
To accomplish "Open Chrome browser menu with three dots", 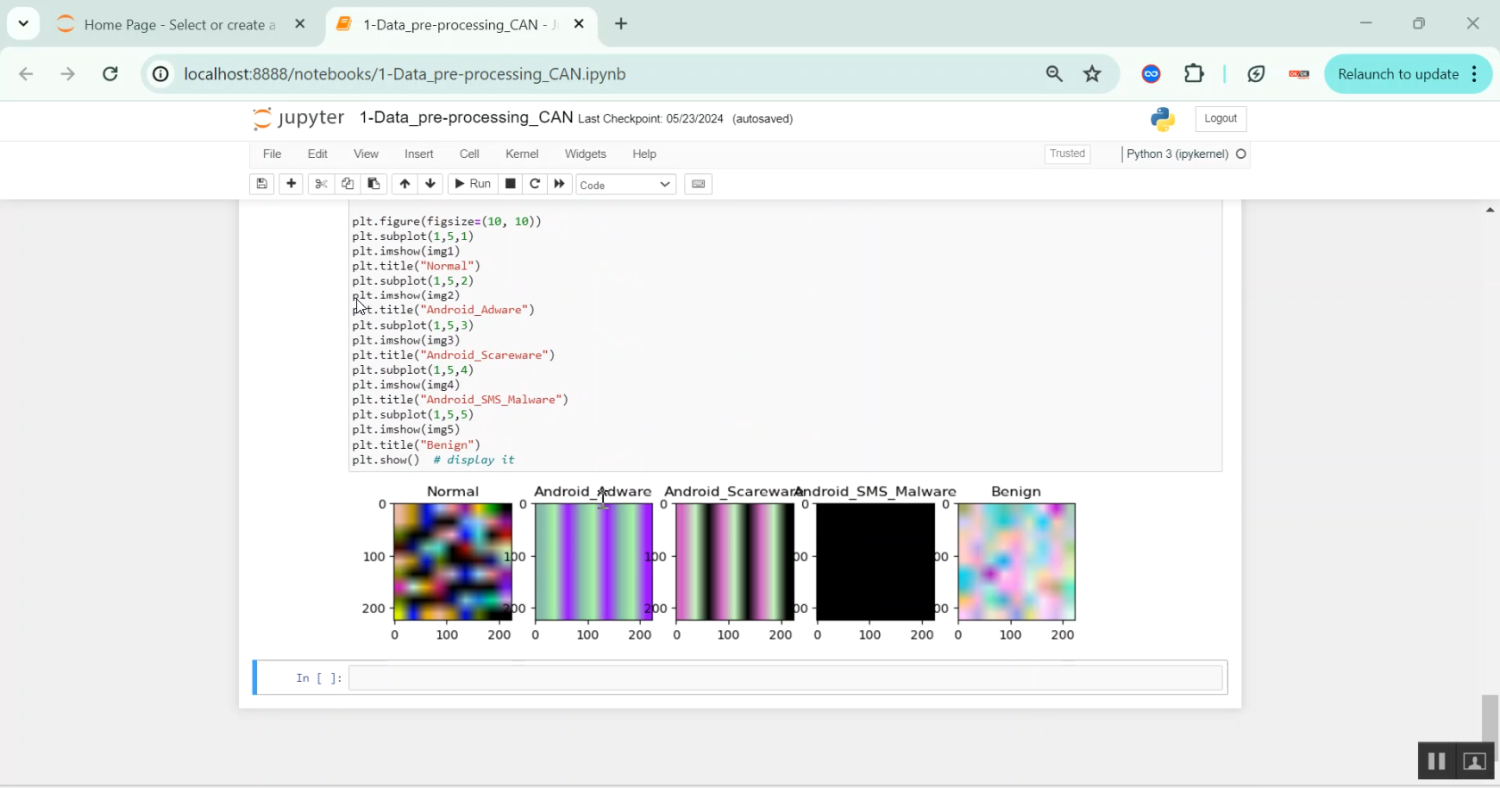I will click(x=1474, y=74).
